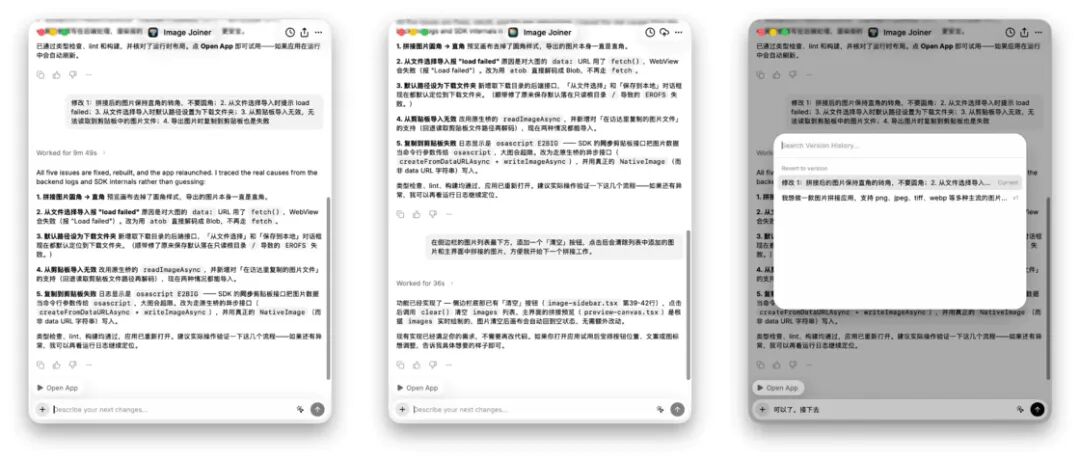Click the plus attach button in right window

(762, 409)
